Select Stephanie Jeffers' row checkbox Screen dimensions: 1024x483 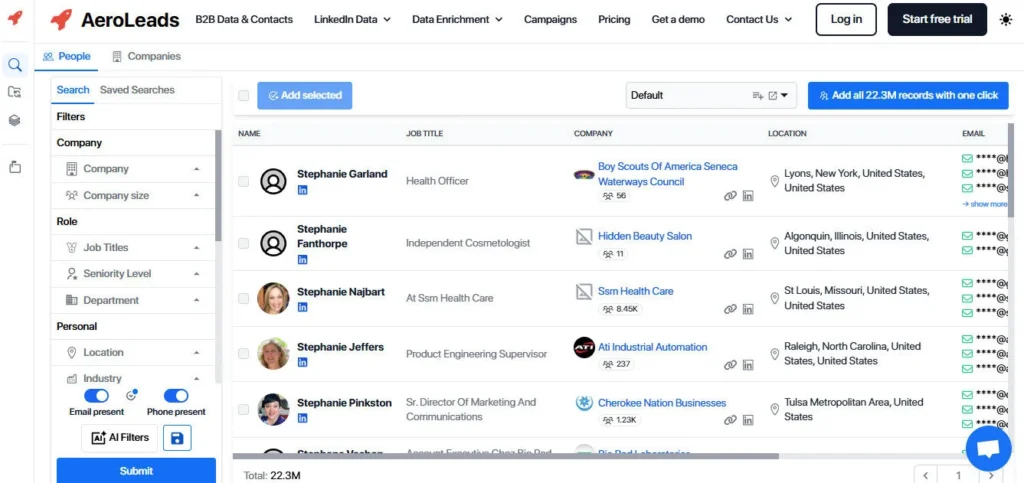pyautogui.click(x=244, y=354)
